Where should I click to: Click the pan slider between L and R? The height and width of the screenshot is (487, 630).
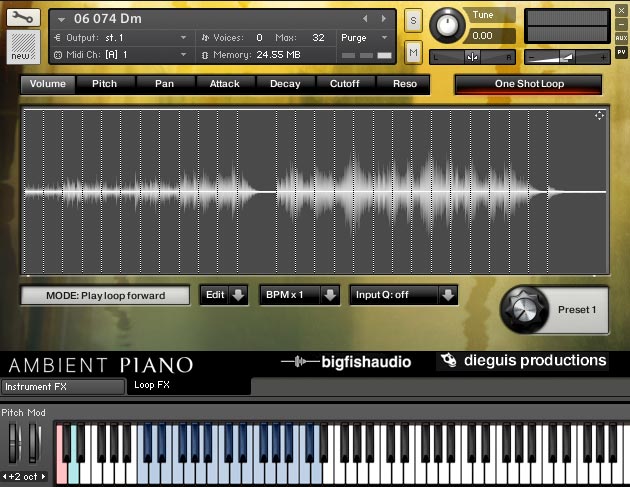pos(472,57)
